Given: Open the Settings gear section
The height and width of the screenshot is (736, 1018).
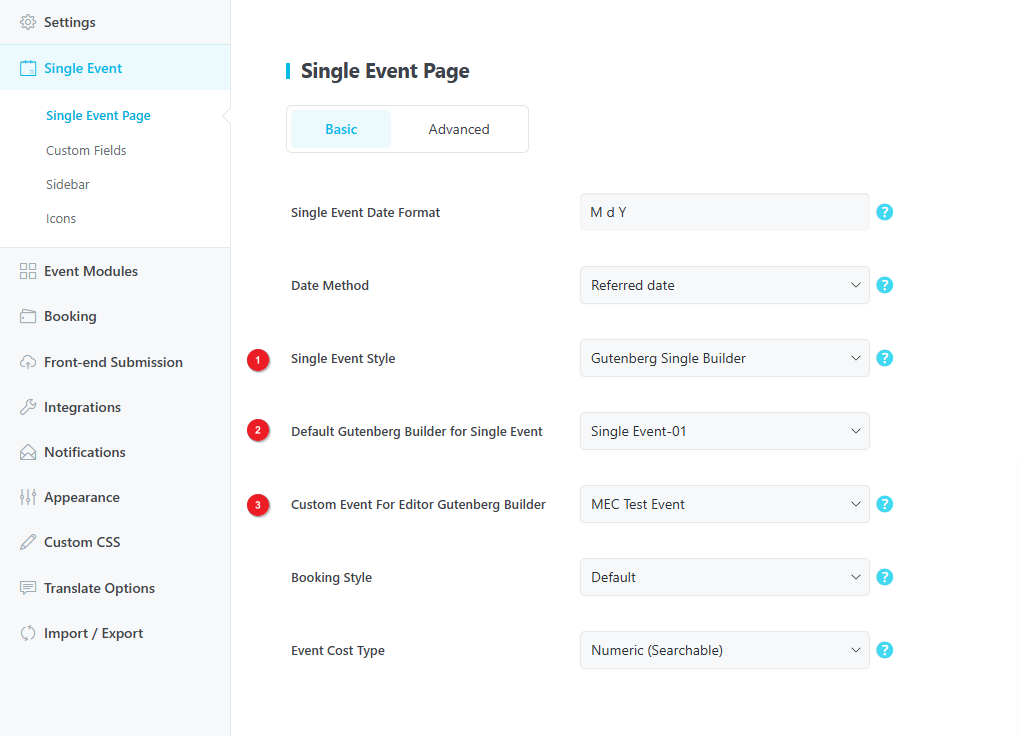Looking at the screenshot, I should (28, 21).
